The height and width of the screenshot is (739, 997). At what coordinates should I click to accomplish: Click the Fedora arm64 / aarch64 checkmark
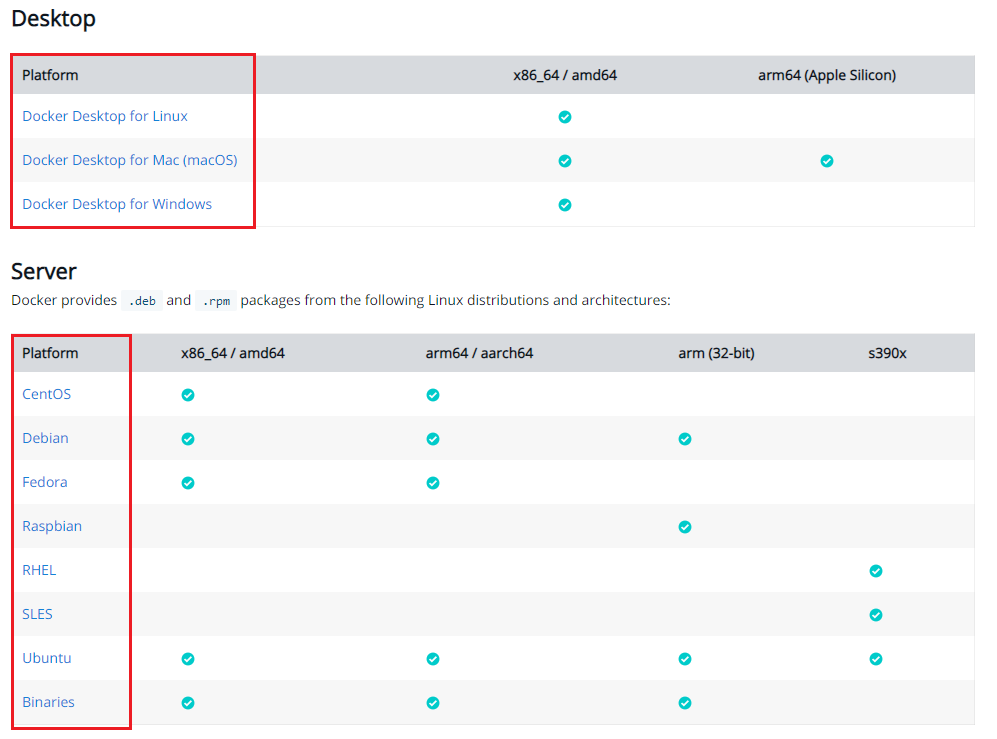click(433, 483)
